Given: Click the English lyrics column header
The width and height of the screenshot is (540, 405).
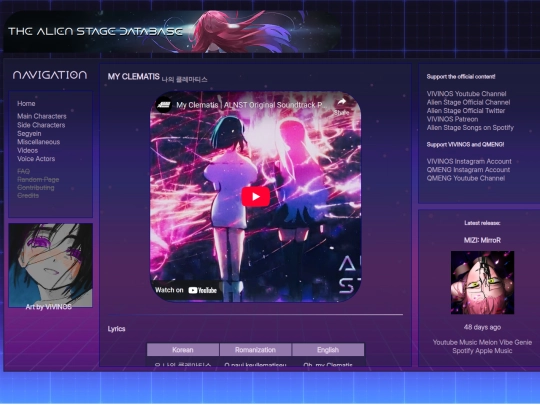Looking at the screenshot, I should (x=328, y=350).
